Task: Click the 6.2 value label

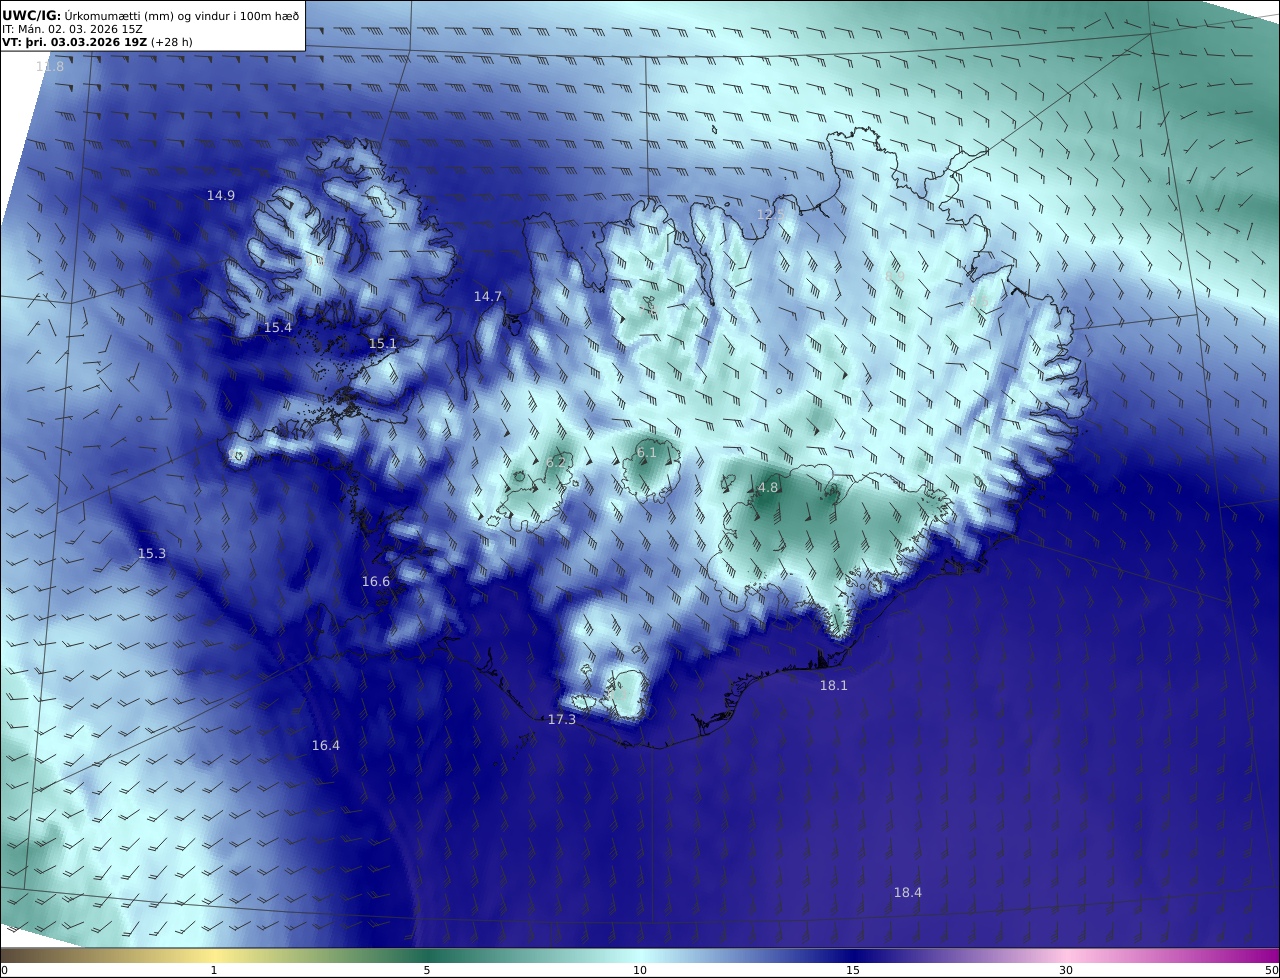Action: click(x=556, y=461)
